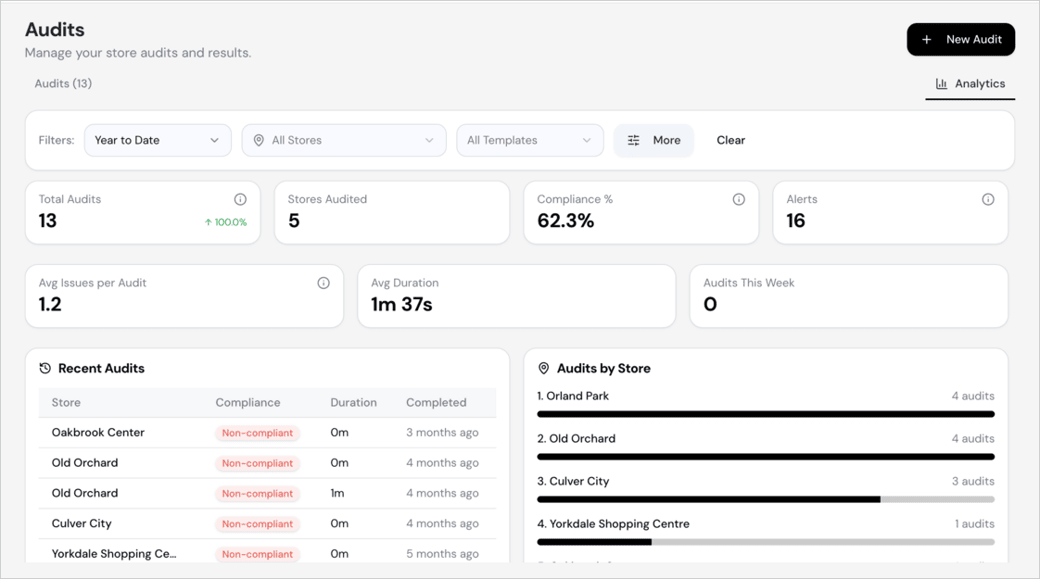
Task: Click the Compliance column header
Action: [x=247, y=403]
